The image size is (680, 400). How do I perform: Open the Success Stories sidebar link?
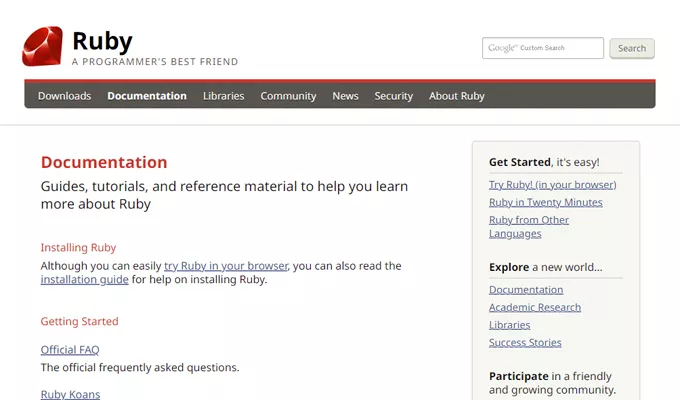pos(525,342)
